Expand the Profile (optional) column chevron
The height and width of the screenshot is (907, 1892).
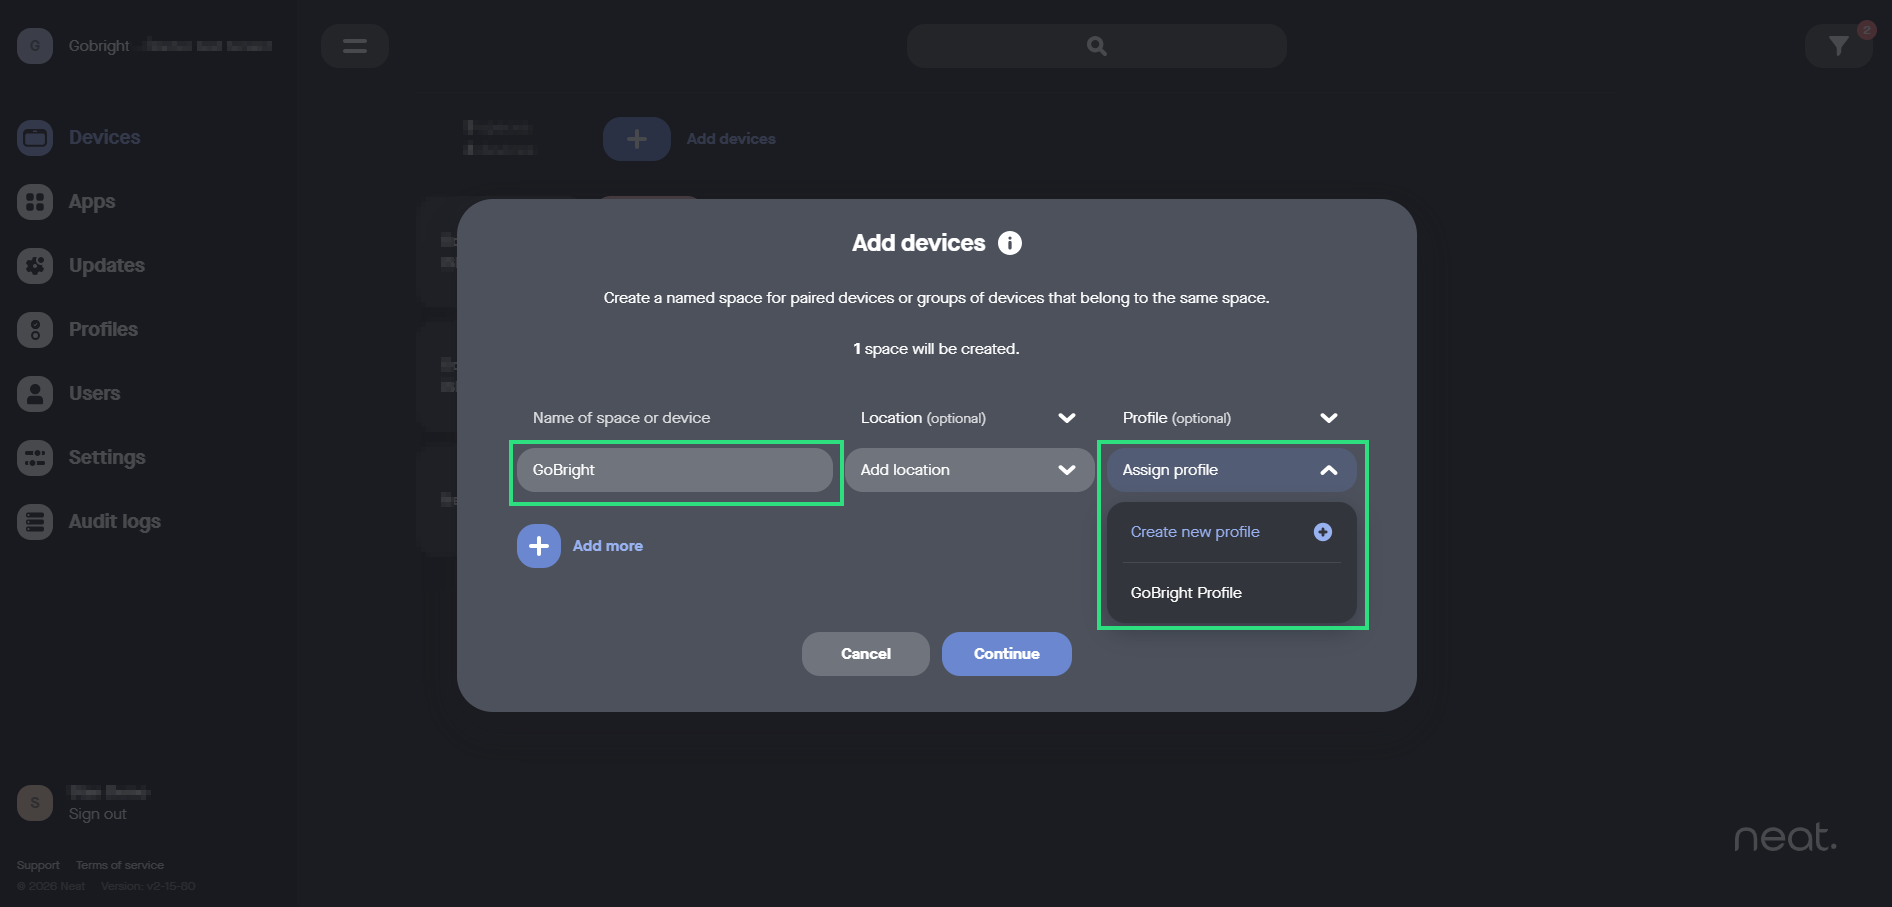tap(1328, 418)
